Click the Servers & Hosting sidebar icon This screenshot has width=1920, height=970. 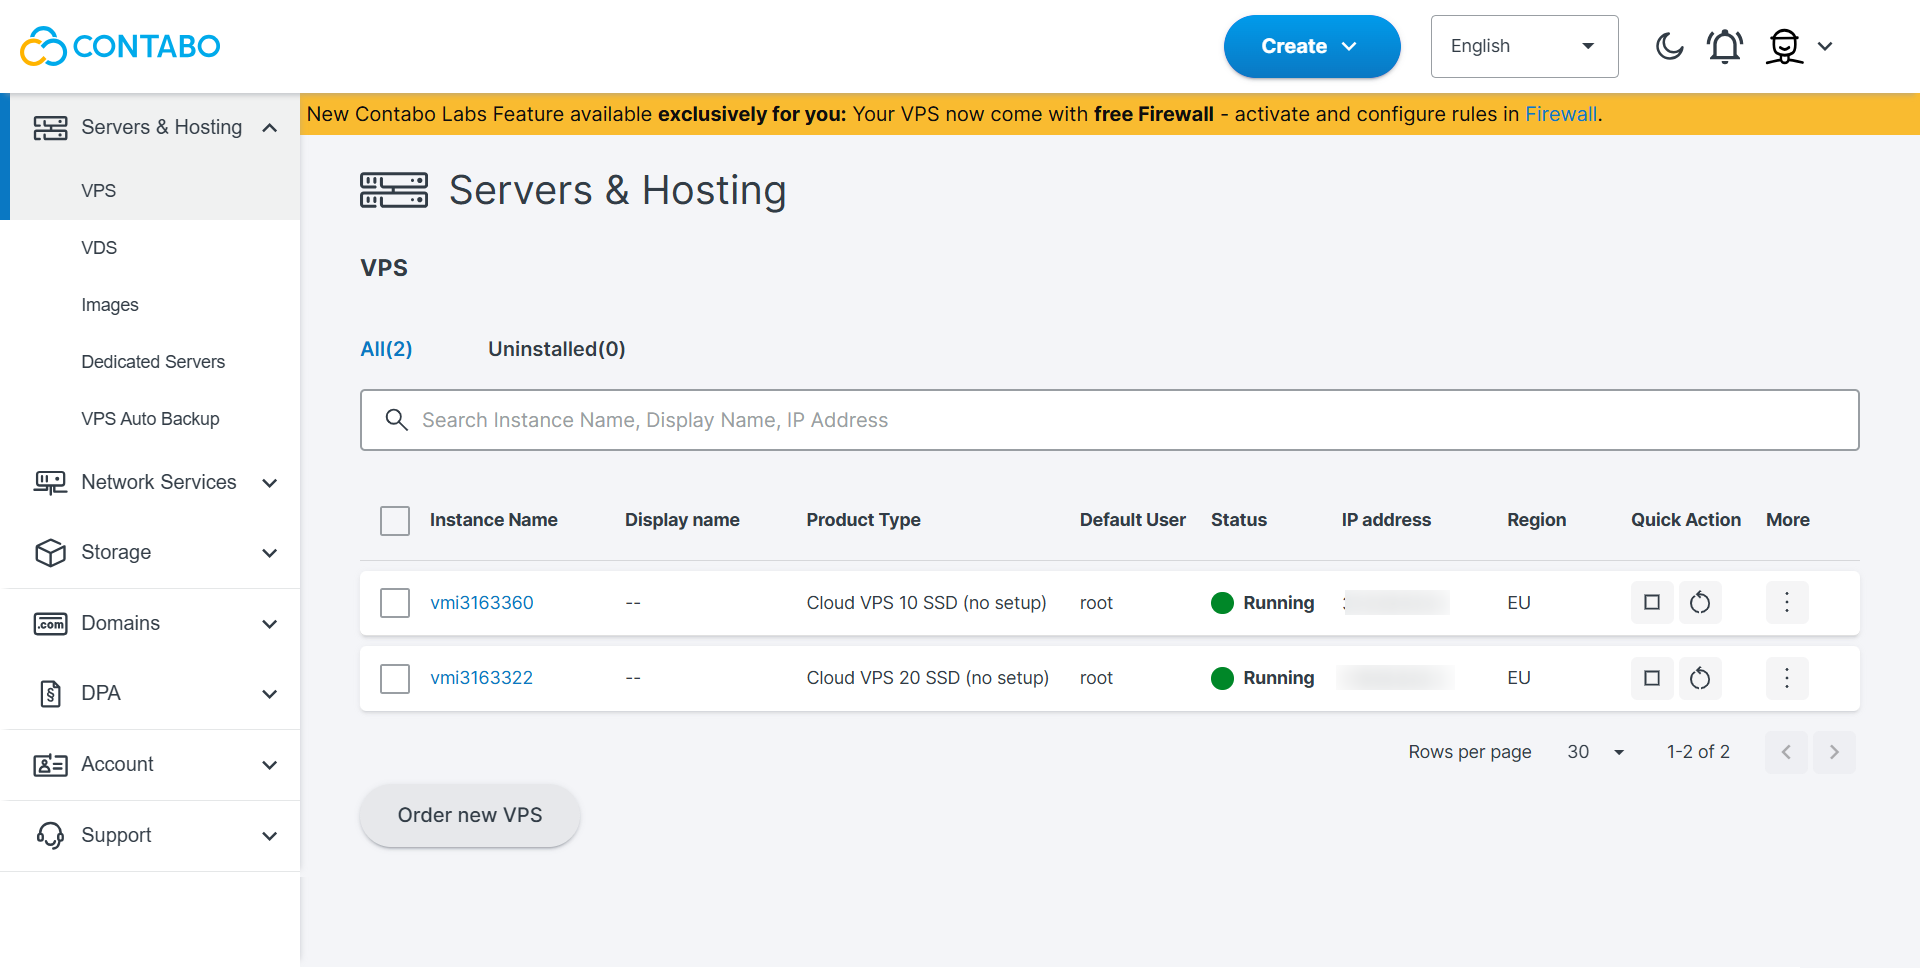click(50, 128)
